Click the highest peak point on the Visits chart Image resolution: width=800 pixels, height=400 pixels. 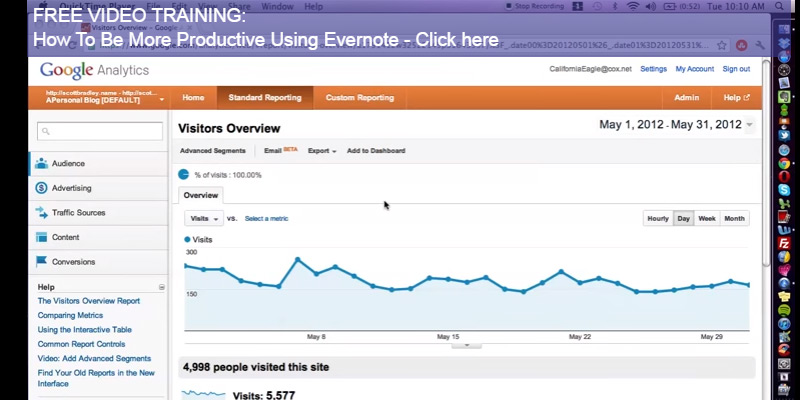pos(298,260)
